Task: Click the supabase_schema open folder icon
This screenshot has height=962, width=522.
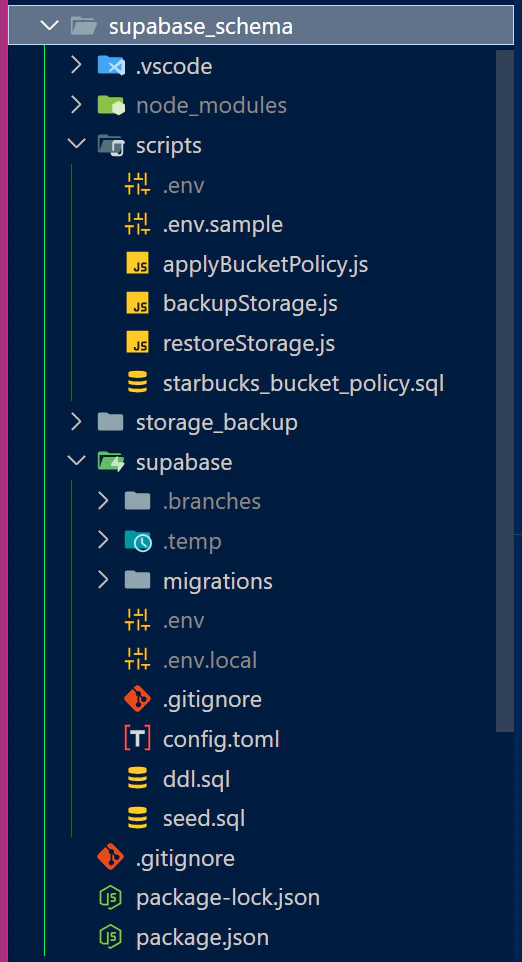Action: pyautogui.click(x=84, y=26)
